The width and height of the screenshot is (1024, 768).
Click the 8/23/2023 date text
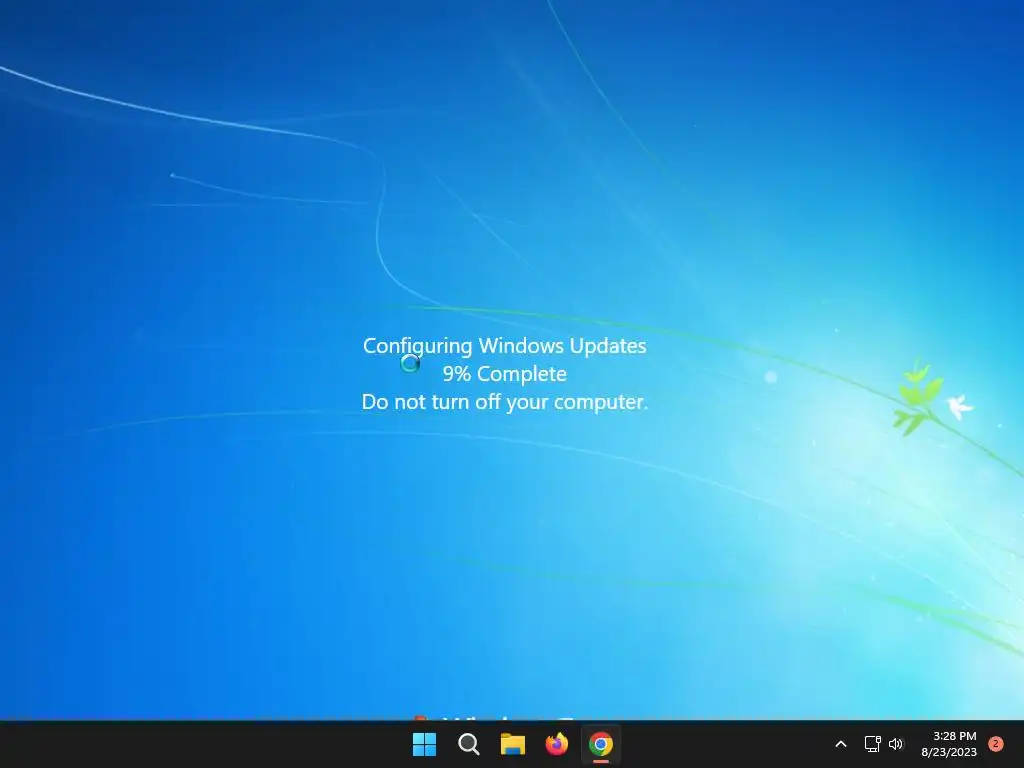tap(949, 752)
